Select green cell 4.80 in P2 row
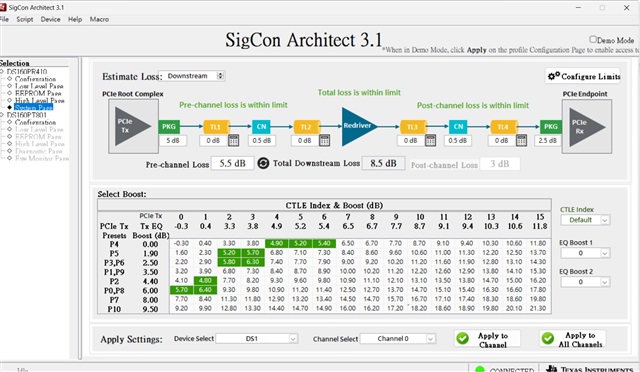 click(x=205, y=281)
